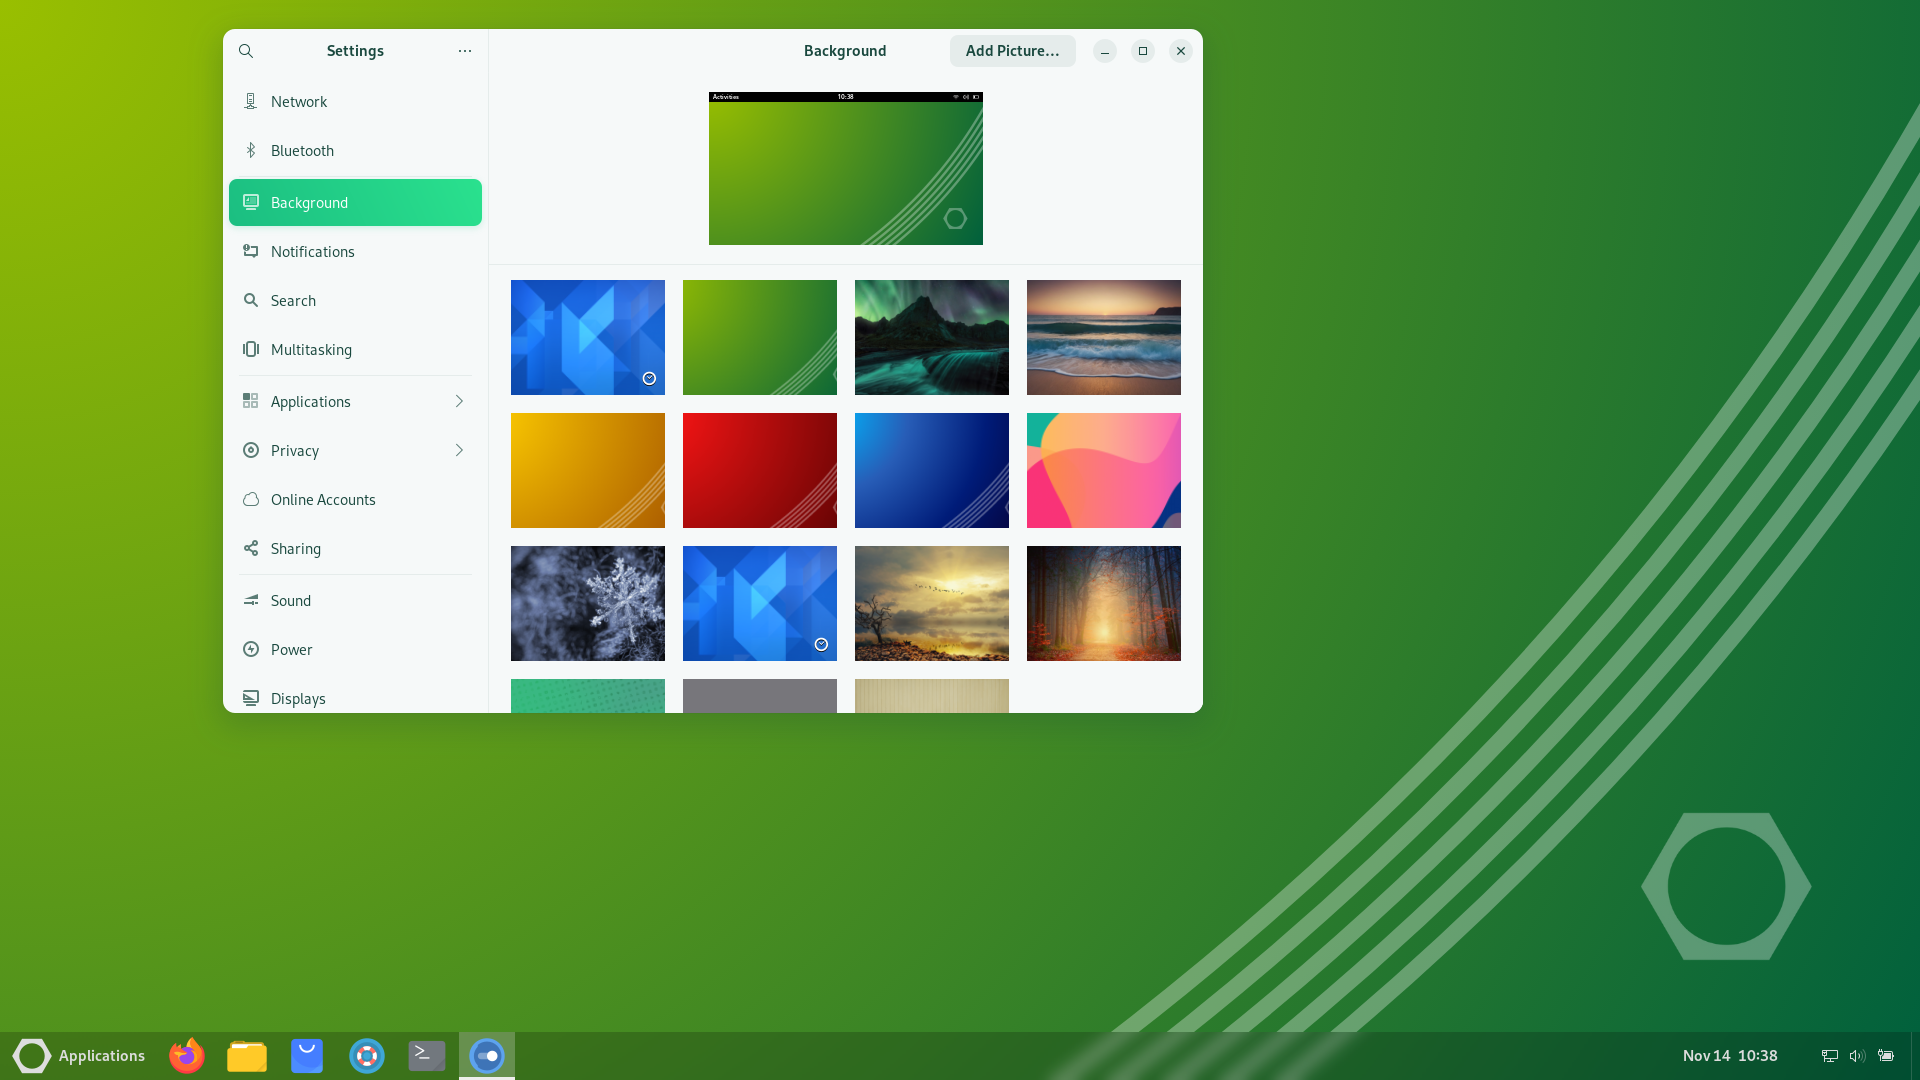The width and height of the screenshot is (1920, 1080).
Task: Choose the autumn forest path wallpaper
Action: pyautogui.click(x=1104, y=604)
